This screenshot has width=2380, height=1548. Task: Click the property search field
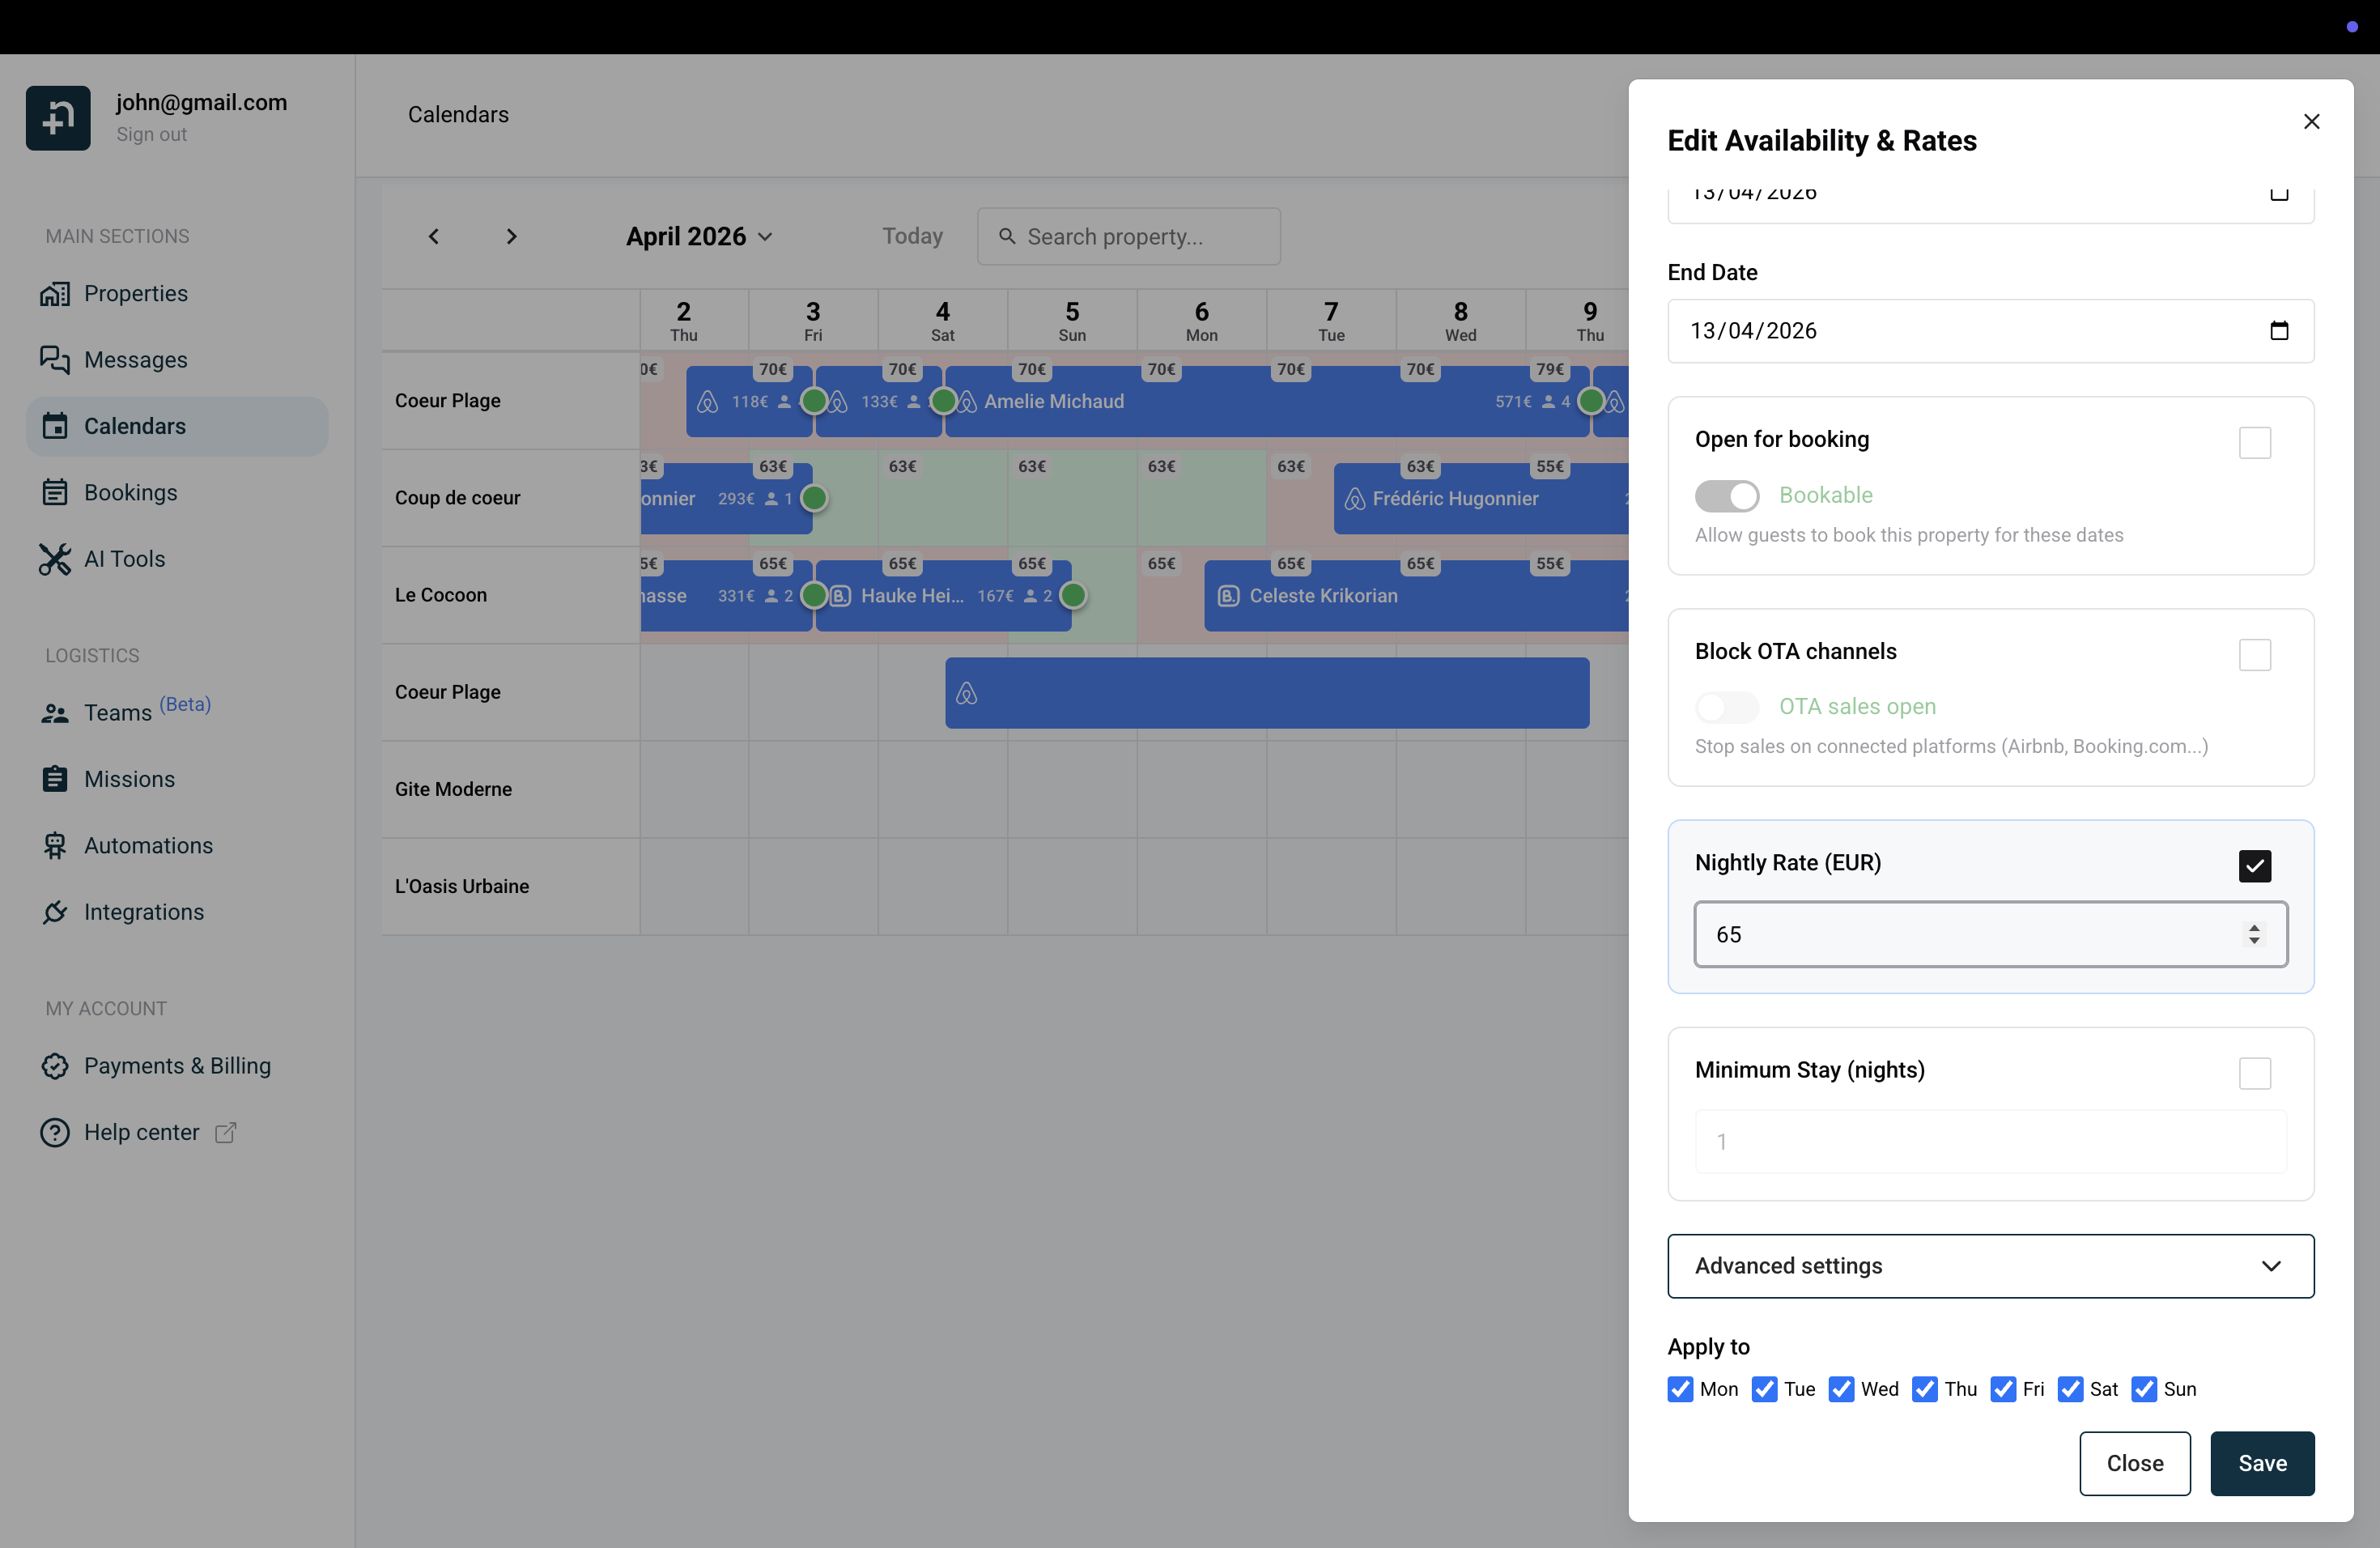coord(1128,236)
